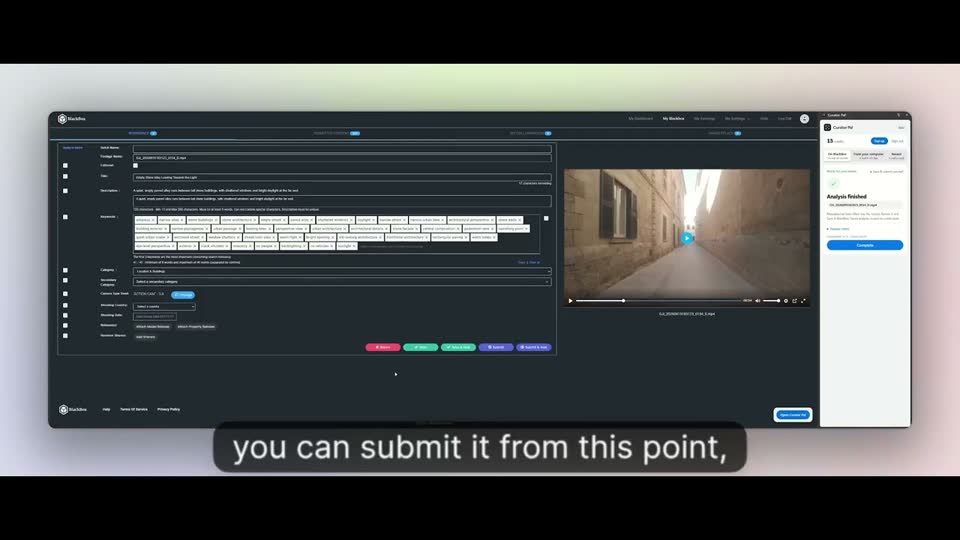Click the BlackBox footer logo
The image size is (960, 540).
[73, 410]
